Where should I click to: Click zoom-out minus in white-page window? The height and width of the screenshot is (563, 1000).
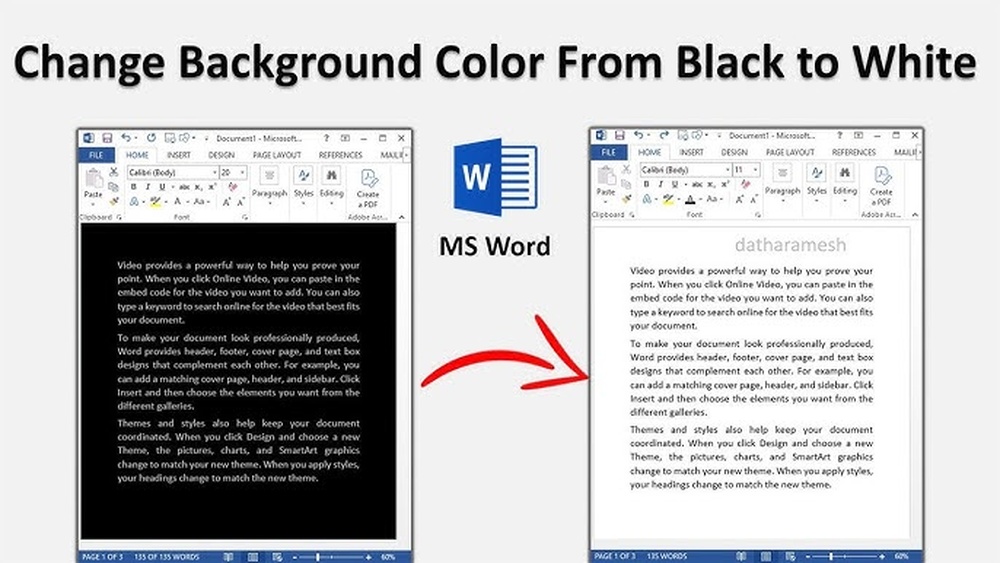click(807, 556)
